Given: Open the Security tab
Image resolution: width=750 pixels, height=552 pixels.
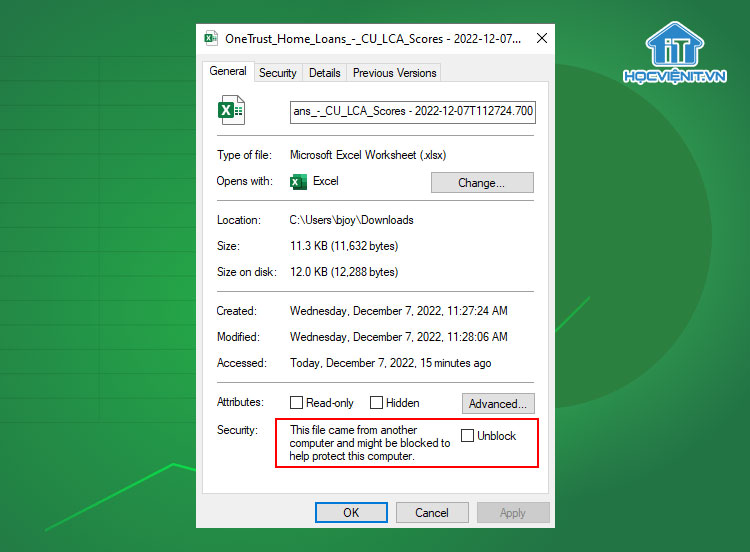Looking at the screenshot, I should pos(278,73).
